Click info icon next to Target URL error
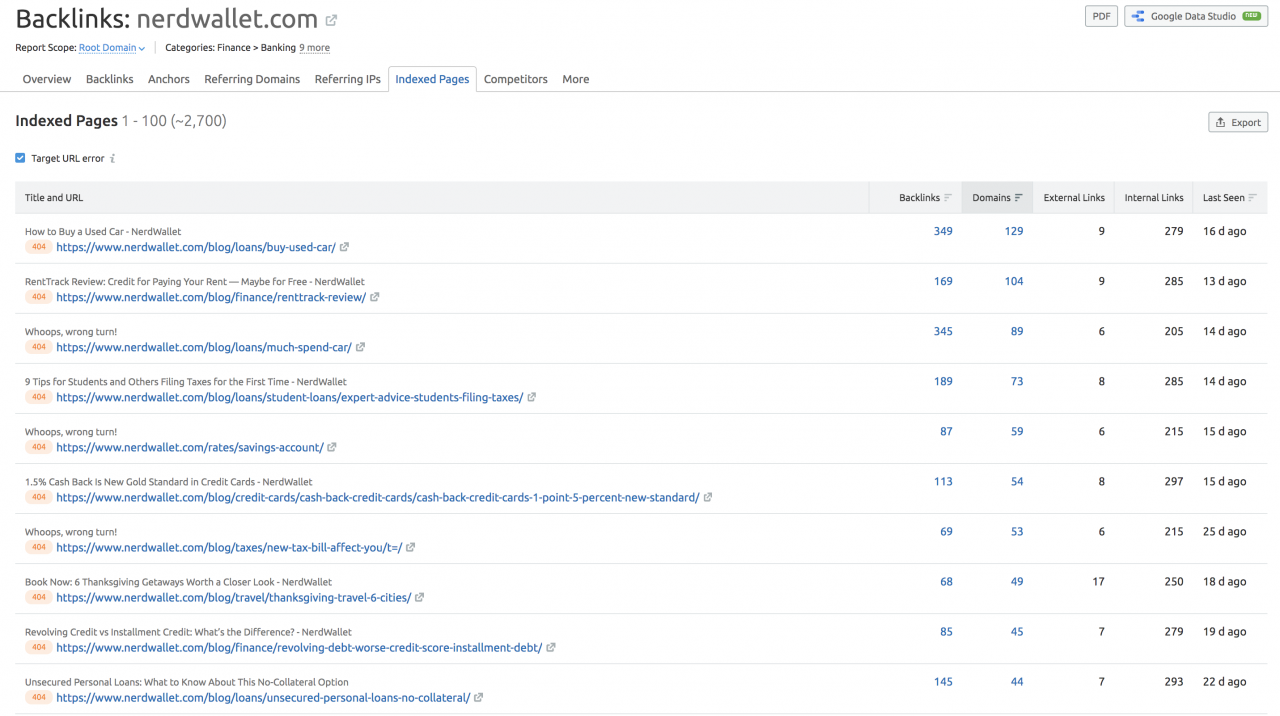Image resolution: width=1280 pixels, height=716 pixels. pos(113,158)
